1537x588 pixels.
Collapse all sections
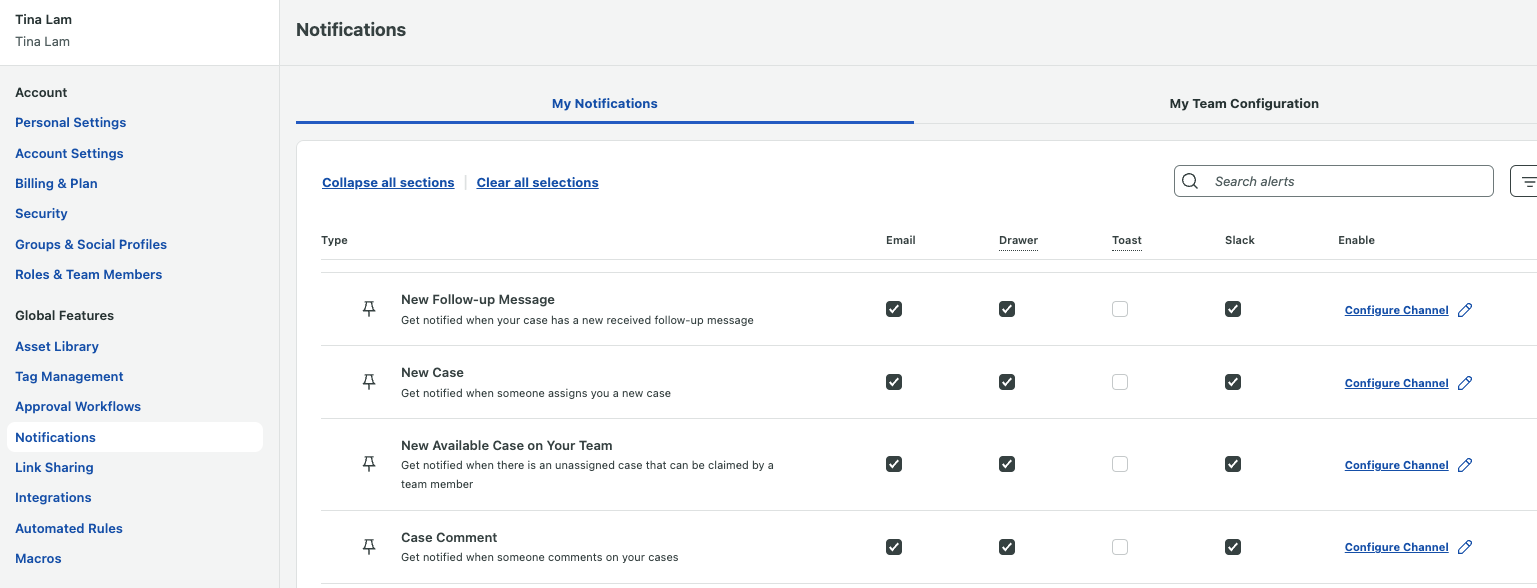tap(388, 183)
